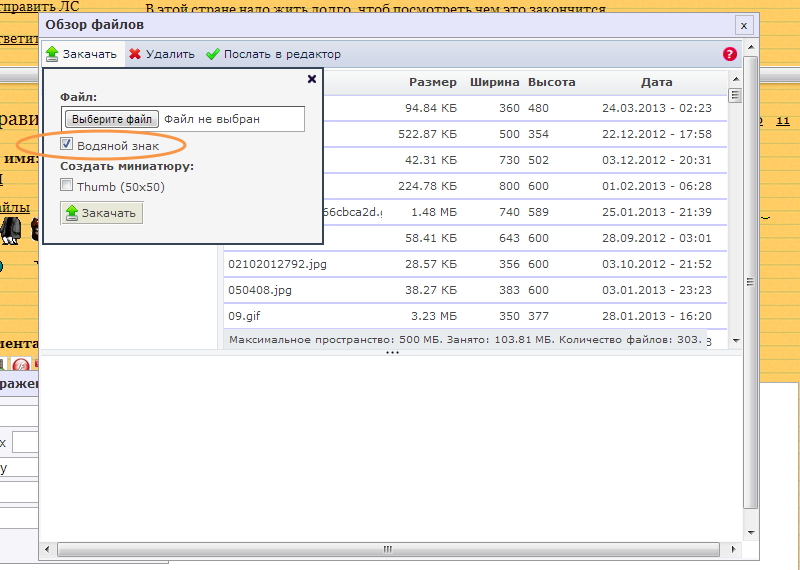This screenshot has height=570, width=800.
Task: Click the storage space status line
Action: click(x=465, y=340)
